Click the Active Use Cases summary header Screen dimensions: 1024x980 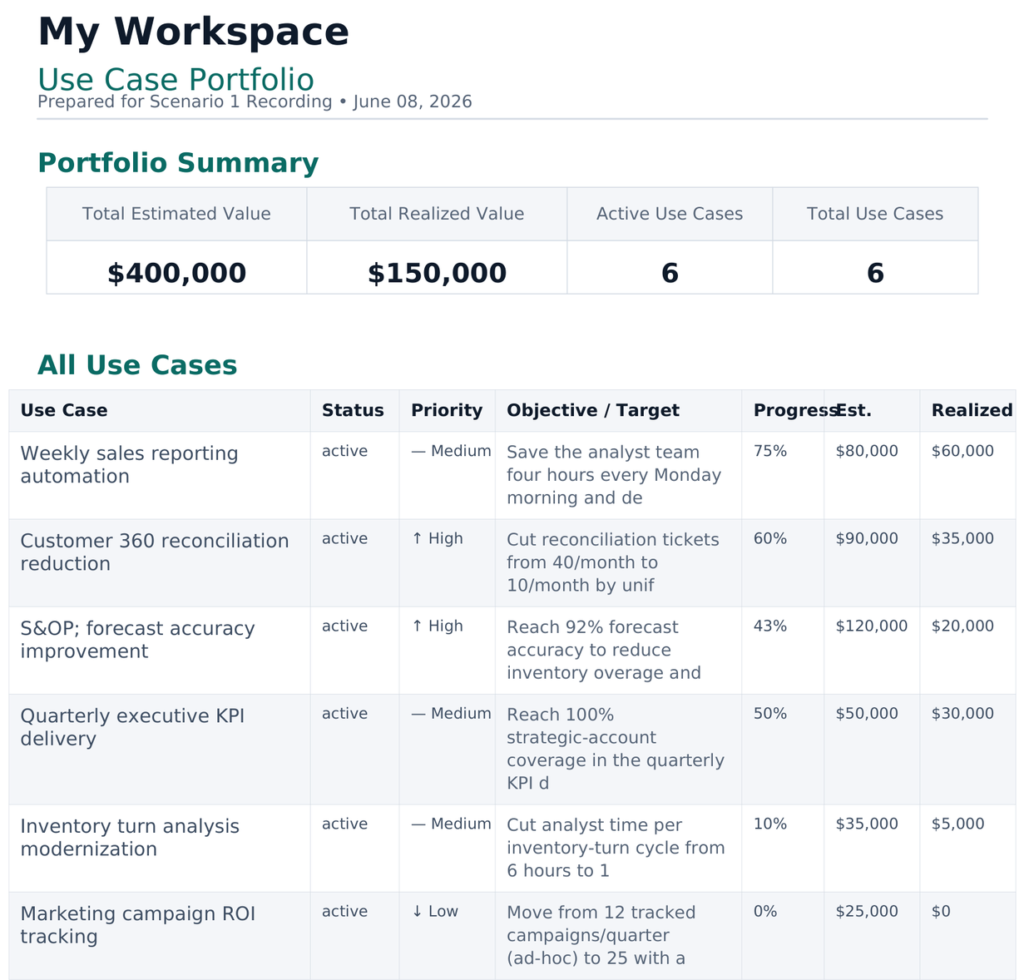(669, 213)
